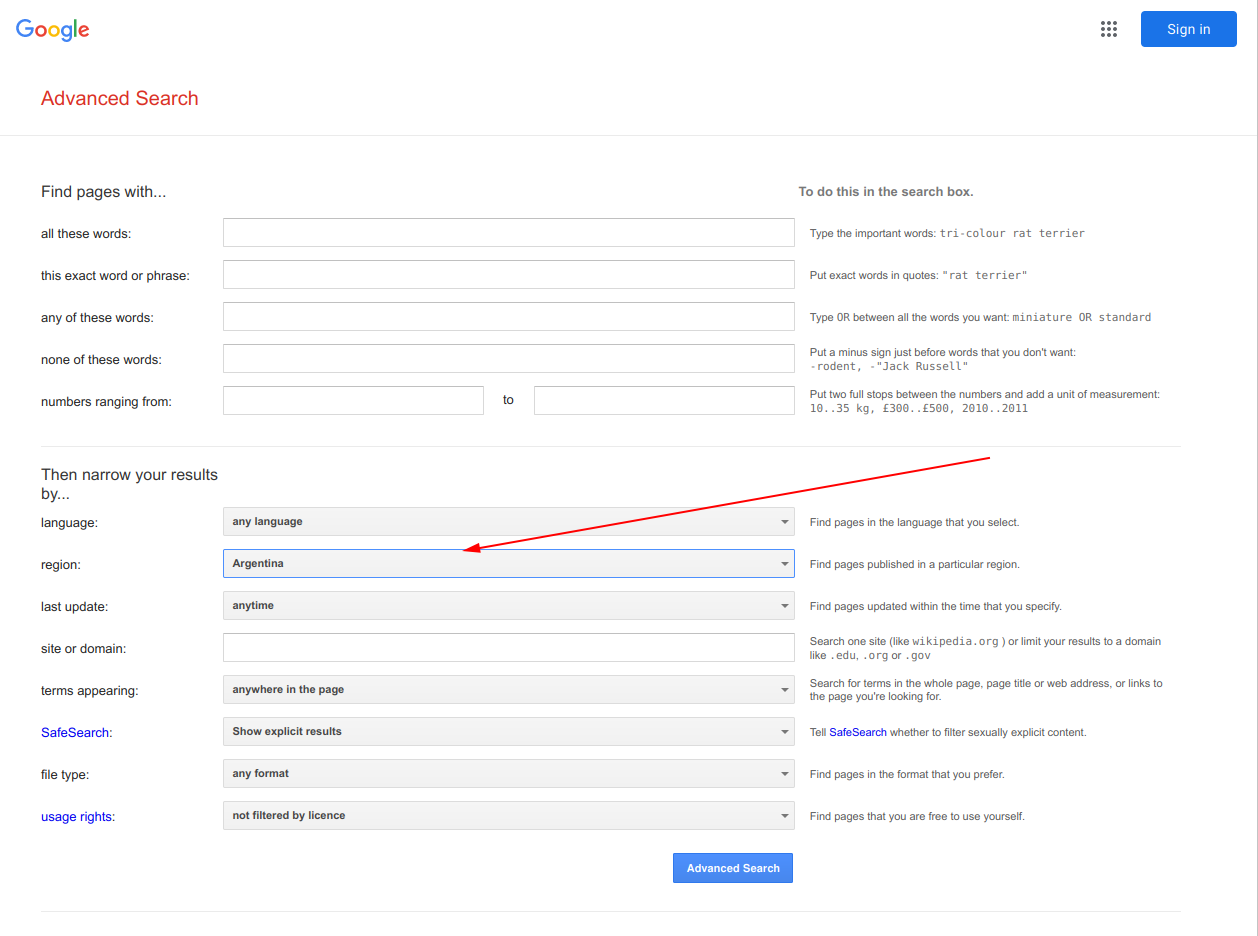Screen dimensions: 1258x936
Task: Open the region dropdown showing Argentina
Action: 509,564
